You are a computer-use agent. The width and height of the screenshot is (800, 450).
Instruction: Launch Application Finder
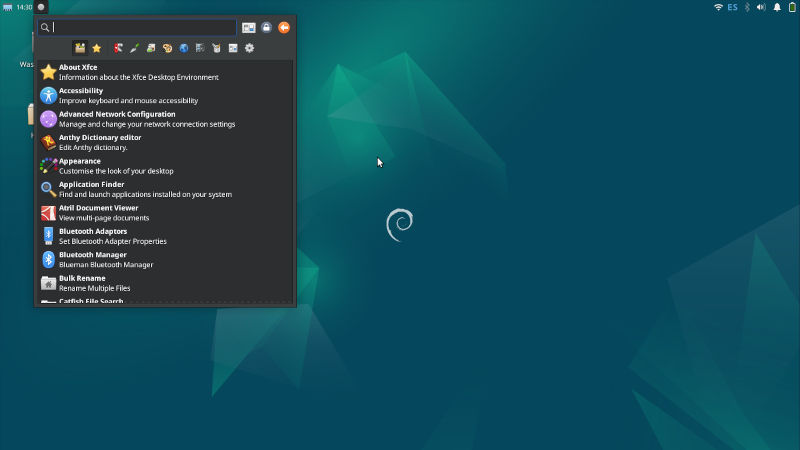click(165, 189)
